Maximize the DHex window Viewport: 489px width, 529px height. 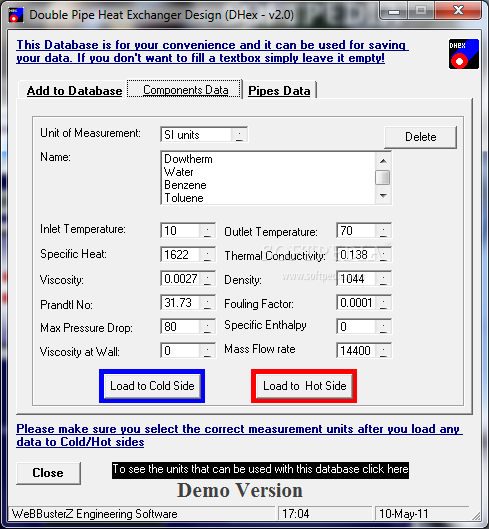(x=421, y=11)
